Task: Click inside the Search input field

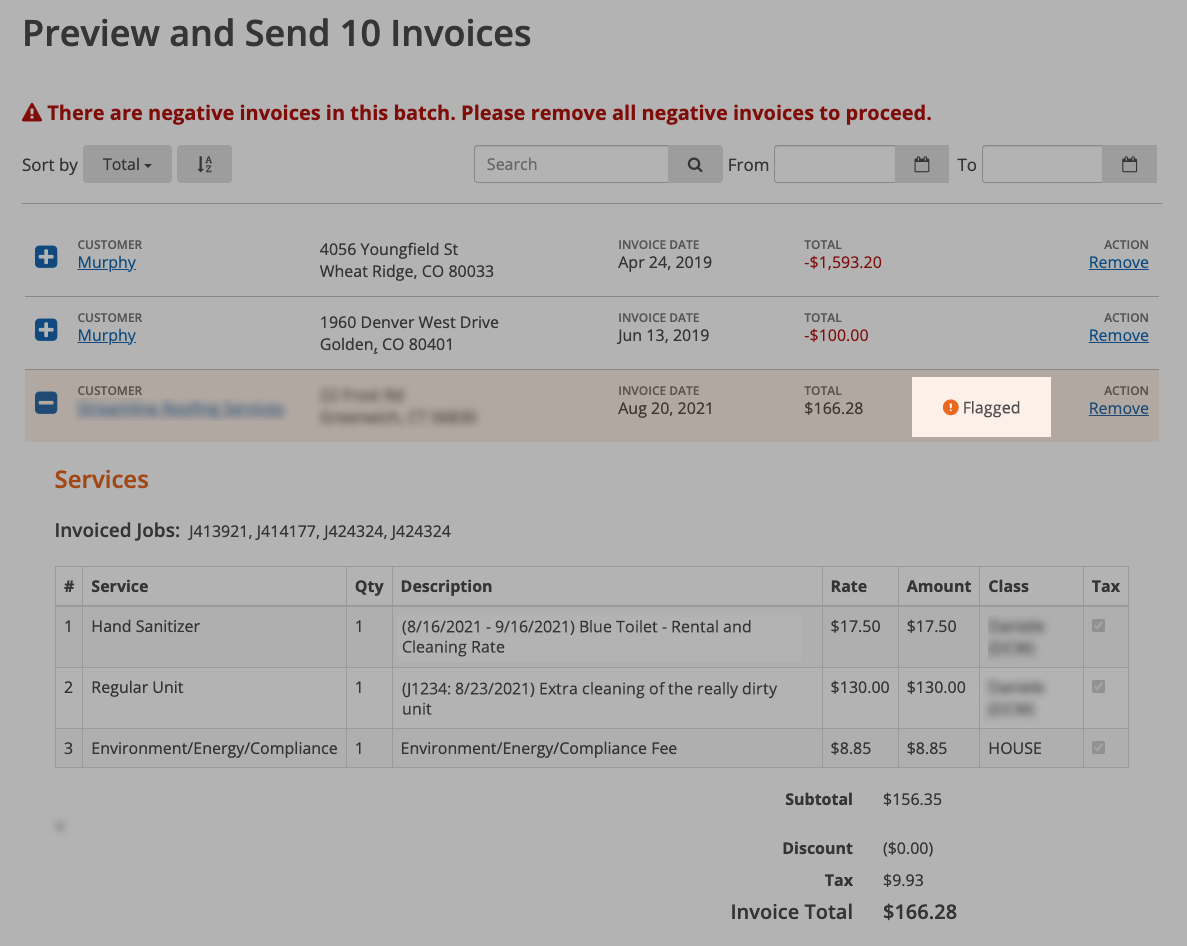Action: [x=570, y=164]
